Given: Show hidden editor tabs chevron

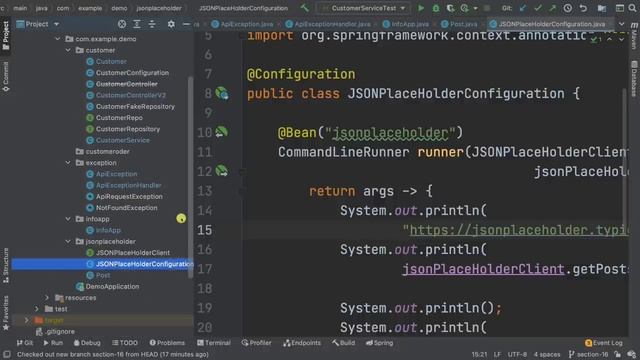Looking at the screenshot, I should (621, 24).
